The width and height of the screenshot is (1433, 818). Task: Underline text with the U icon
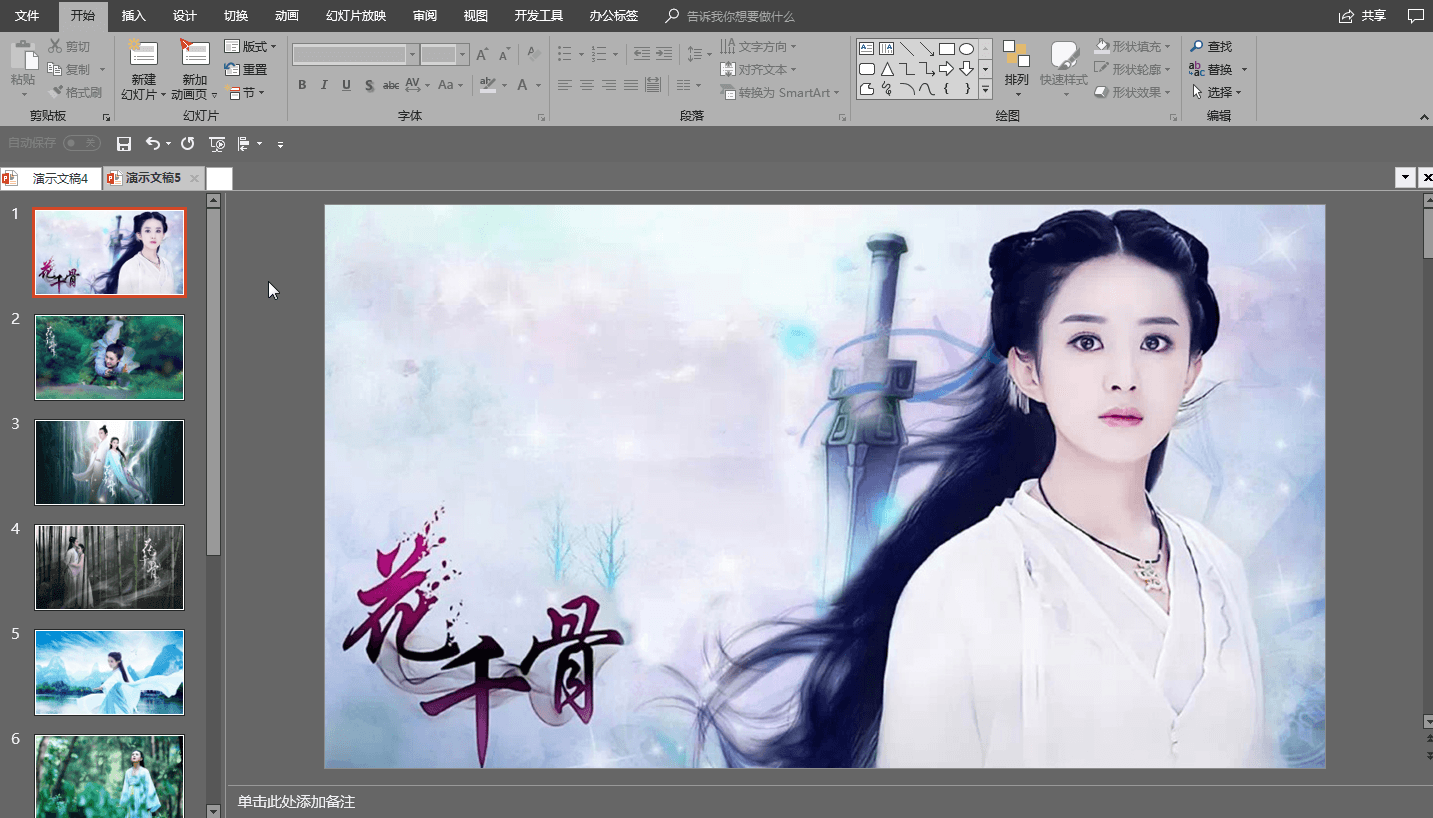pyautogui.click(x=346, y=85)
